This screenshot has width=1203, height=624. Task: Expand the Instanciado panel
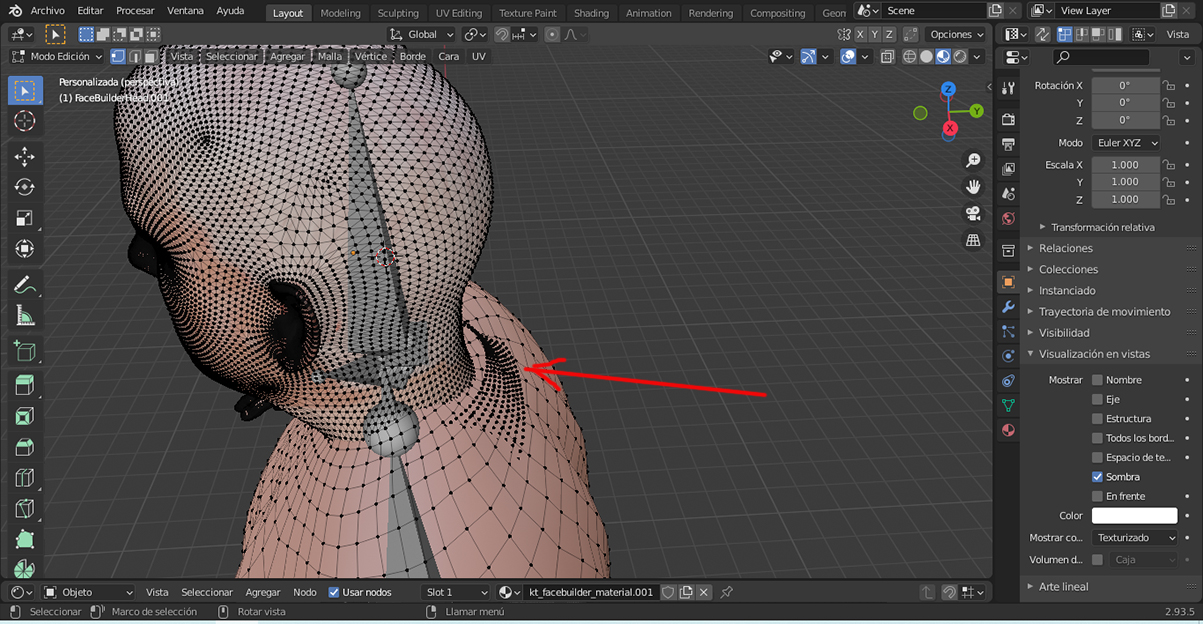(x=1067, y=290)
